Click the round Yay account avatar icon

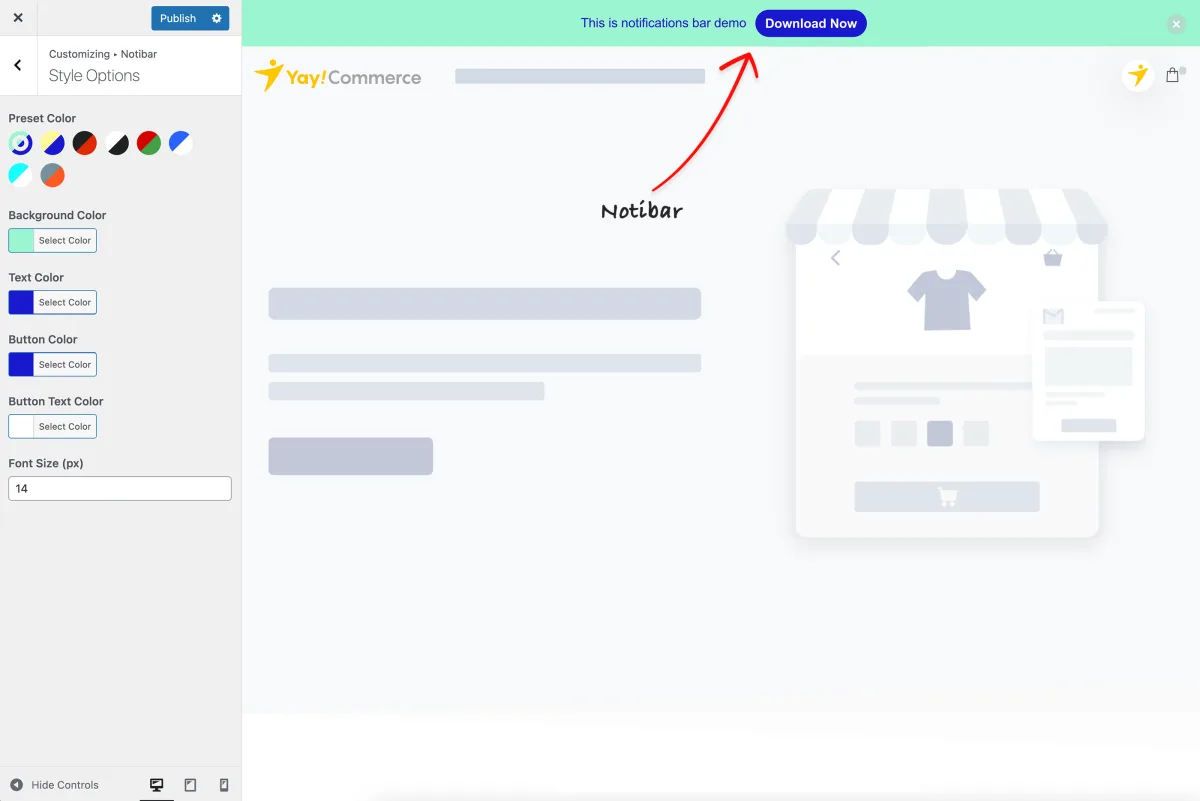coord(1138,75)
